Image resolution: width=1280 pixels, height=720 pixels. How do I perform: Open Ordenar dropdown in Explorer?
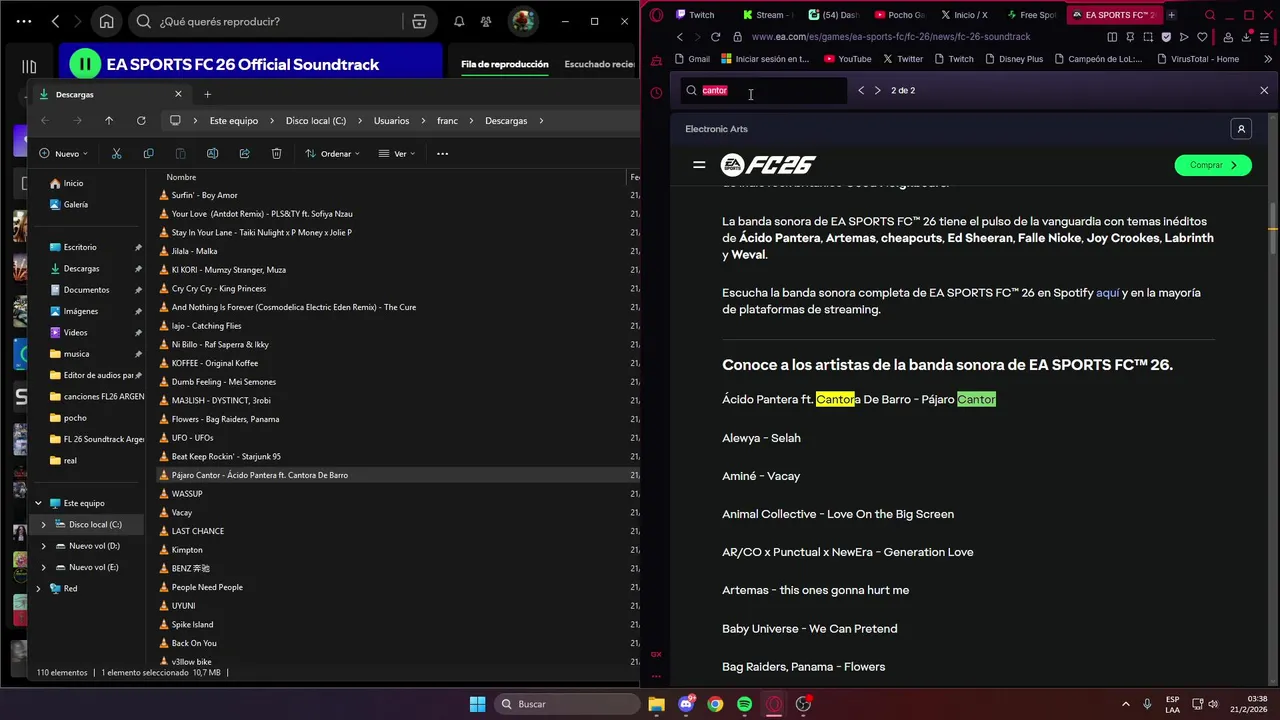[333, 153]
